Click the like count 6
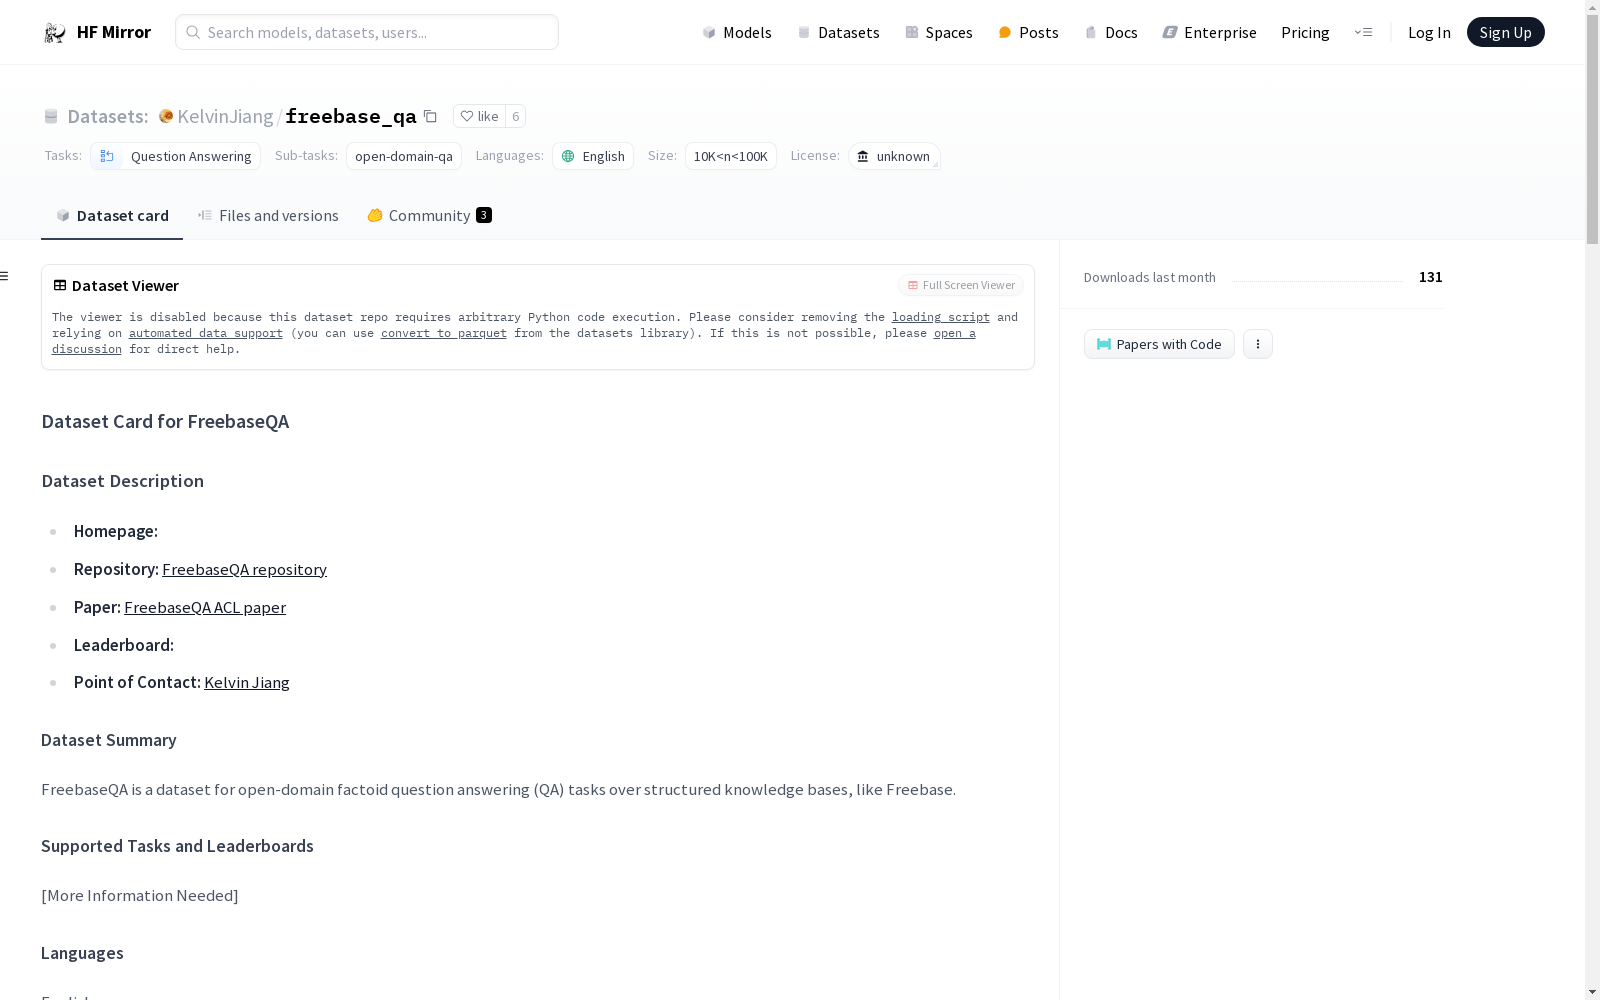Viewport: 1600px width, 1000px height. coord(516,116)
